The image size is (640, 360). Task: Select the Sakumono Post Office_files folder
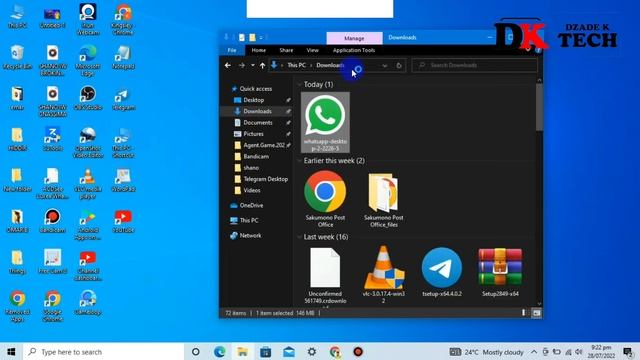[x=384, y=199]
